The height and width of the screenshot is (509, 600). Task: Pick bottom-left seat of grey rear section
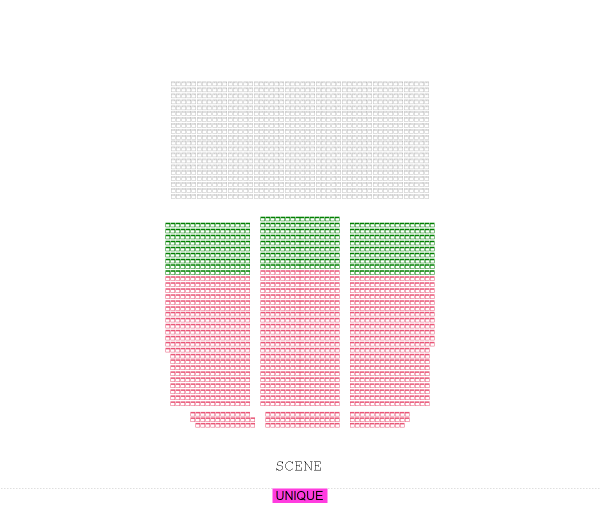174,196
